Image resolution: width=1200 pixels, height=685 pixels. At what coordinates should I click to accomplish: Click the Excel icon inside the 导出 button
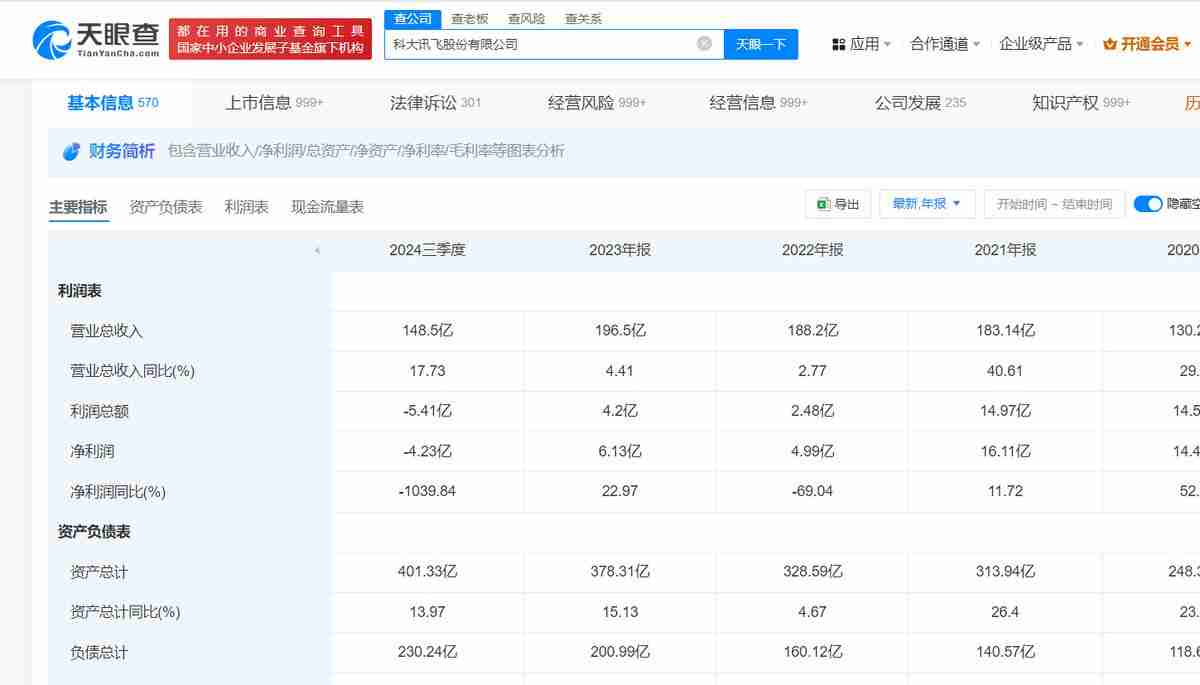click(823, 203)
